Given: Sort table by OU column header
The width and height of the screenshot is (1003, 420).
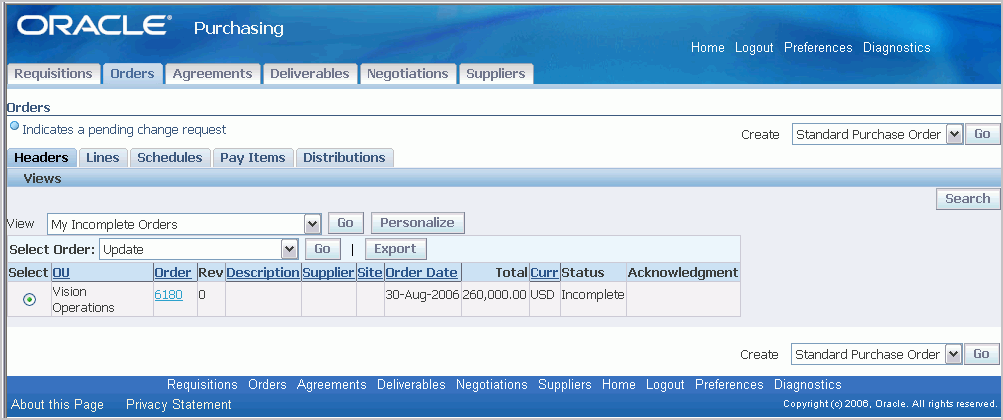Looking at the screenshot, I should click(x=61, y=273).
